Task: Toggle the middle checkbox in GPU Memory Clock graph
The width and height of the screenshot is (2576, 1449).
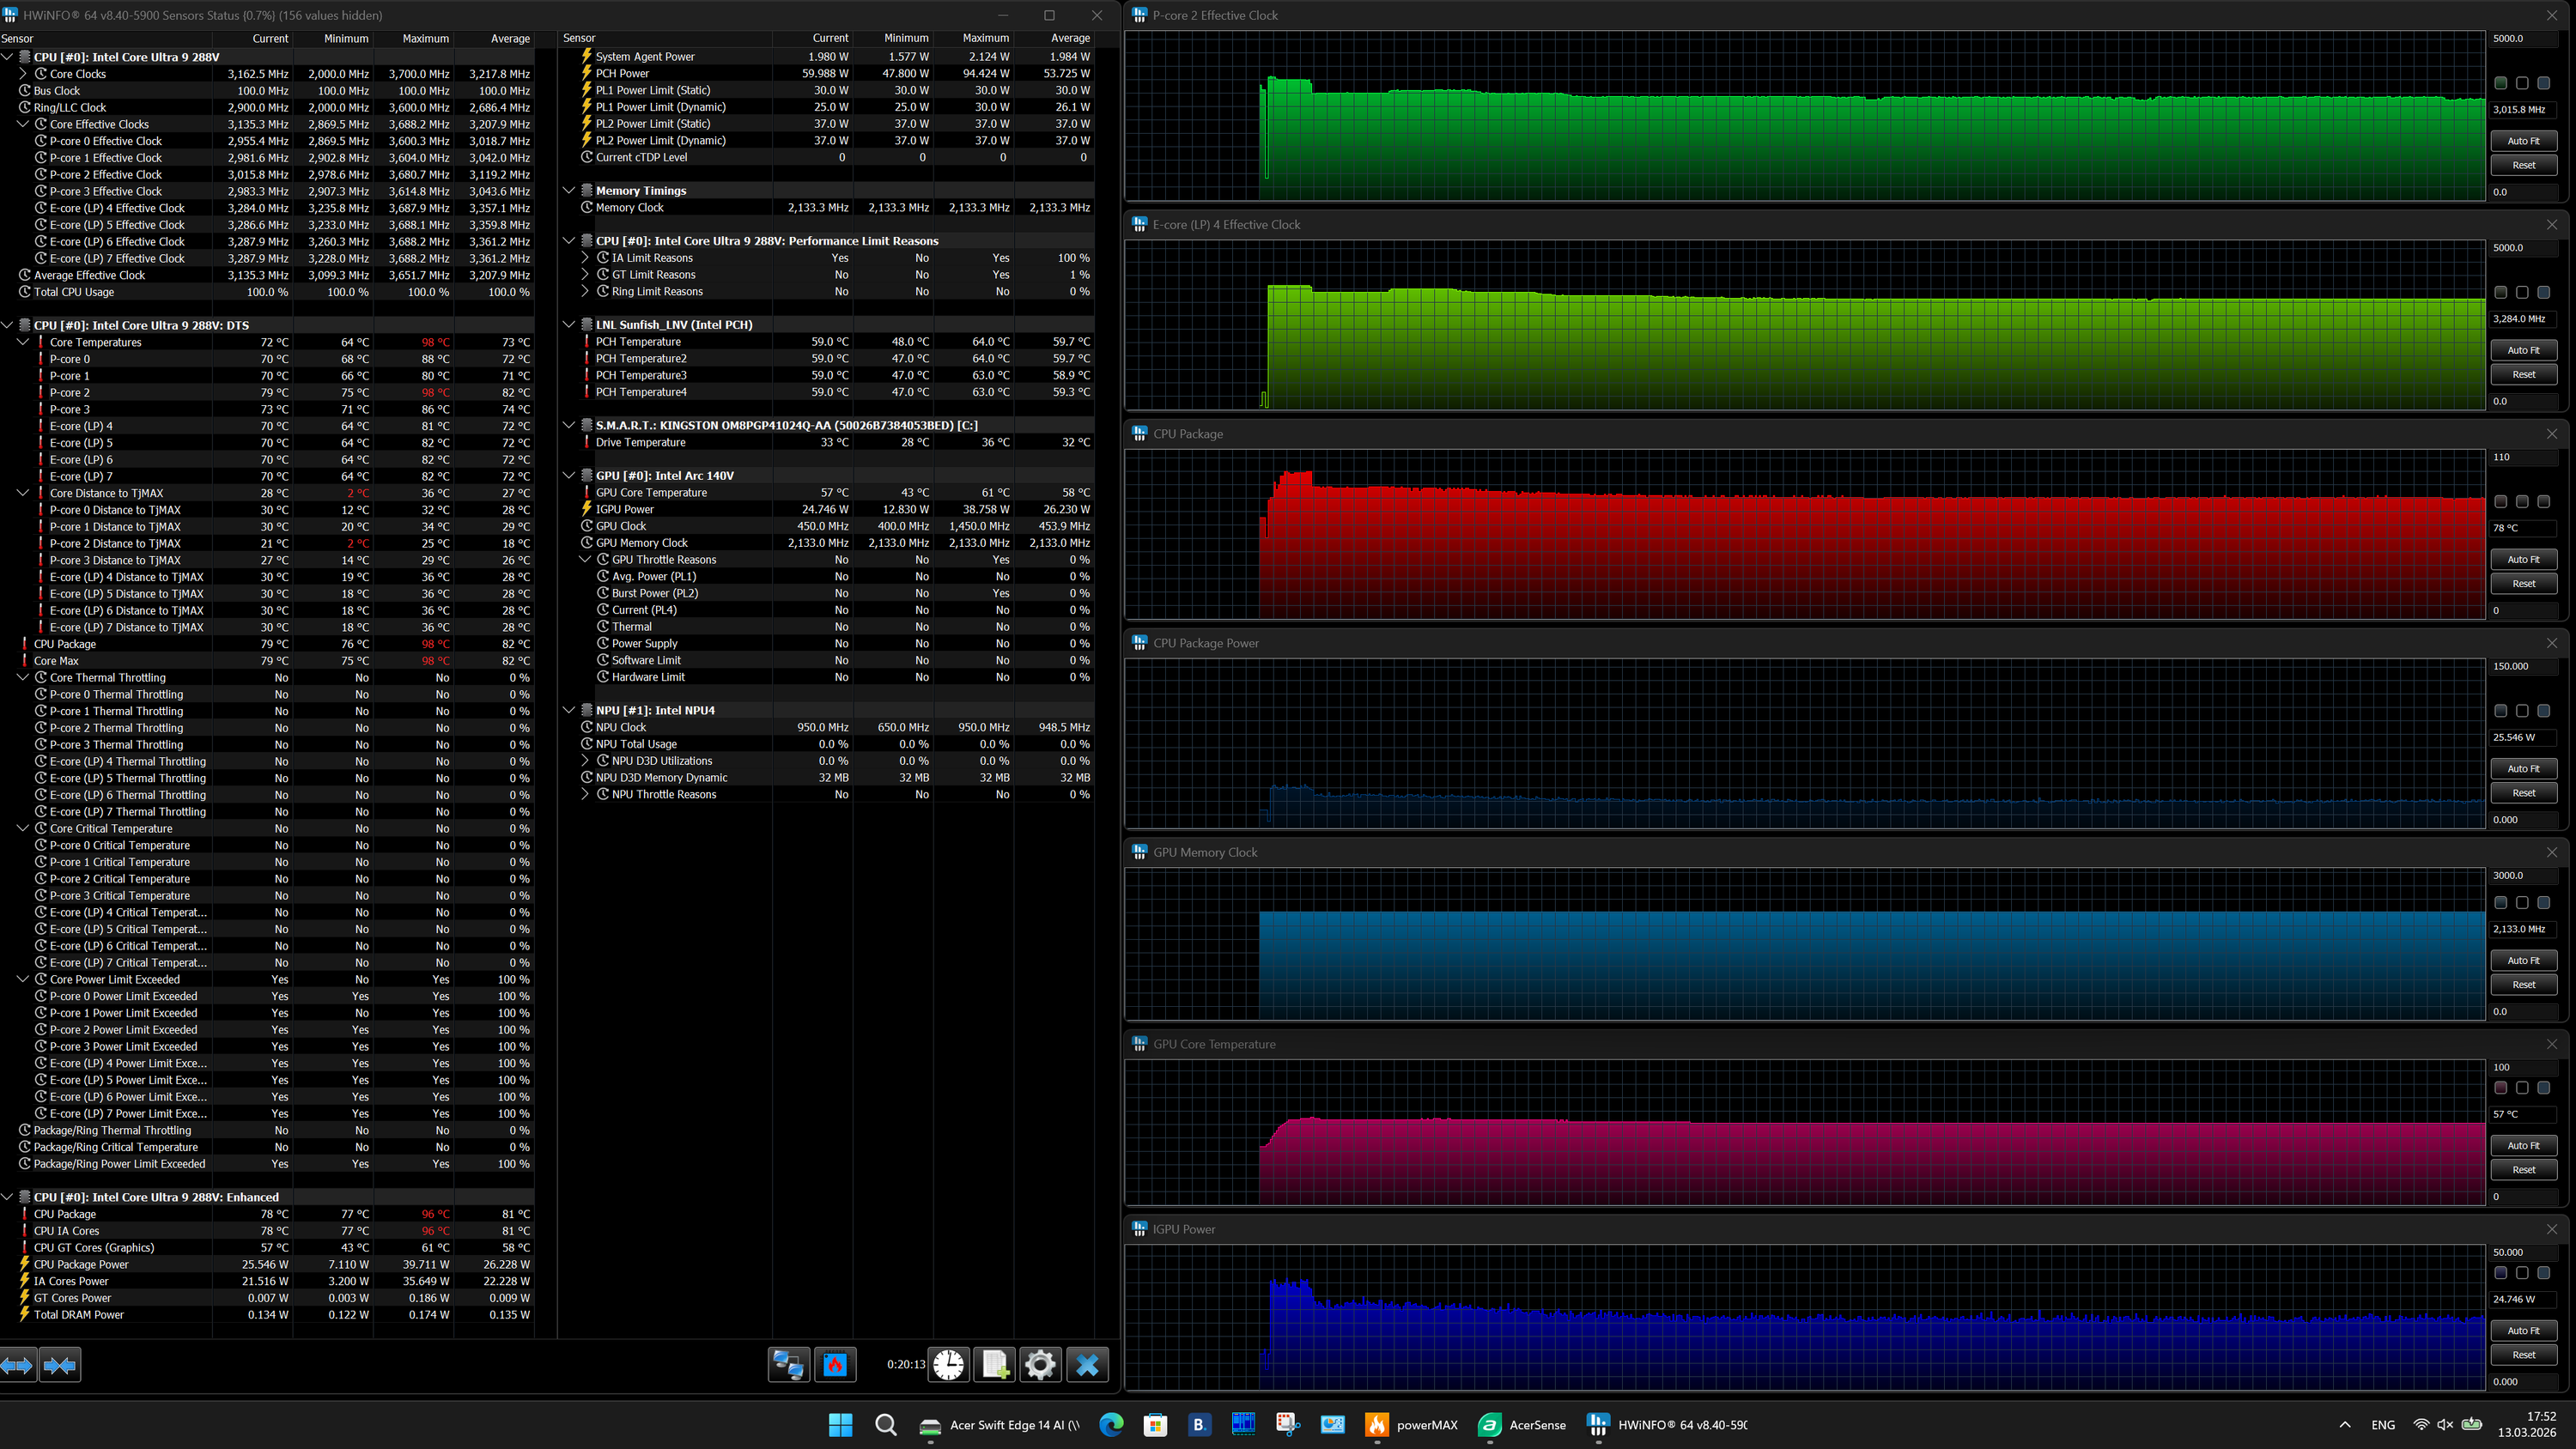Action: [x=2522, y=903]
